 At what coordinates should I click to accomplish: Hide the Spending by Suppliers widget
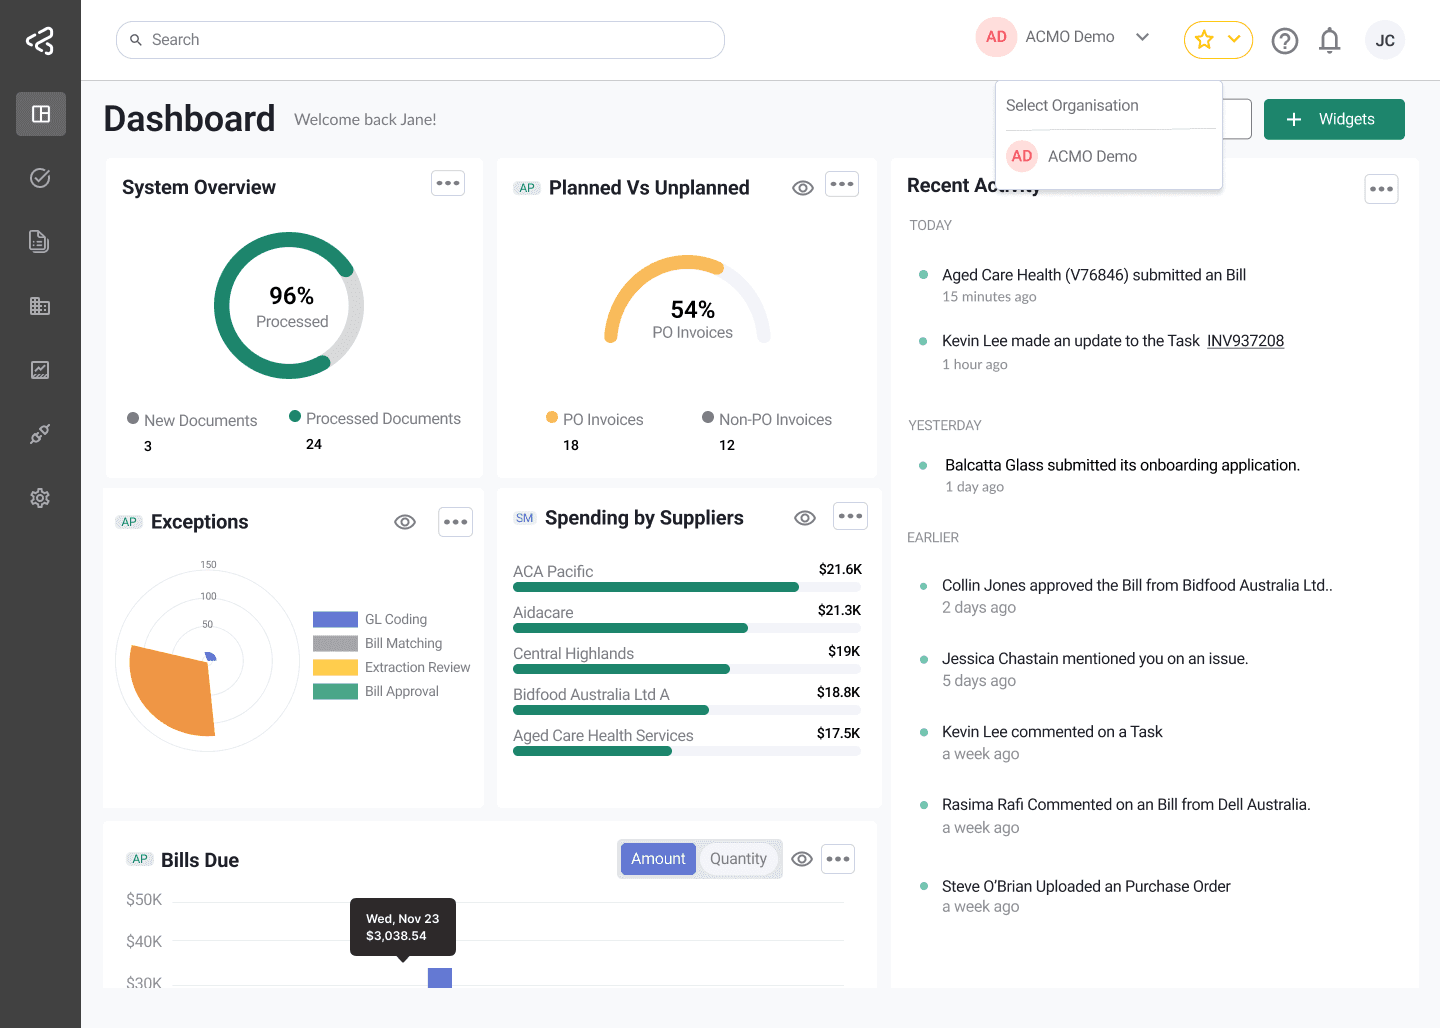[805, 517]
